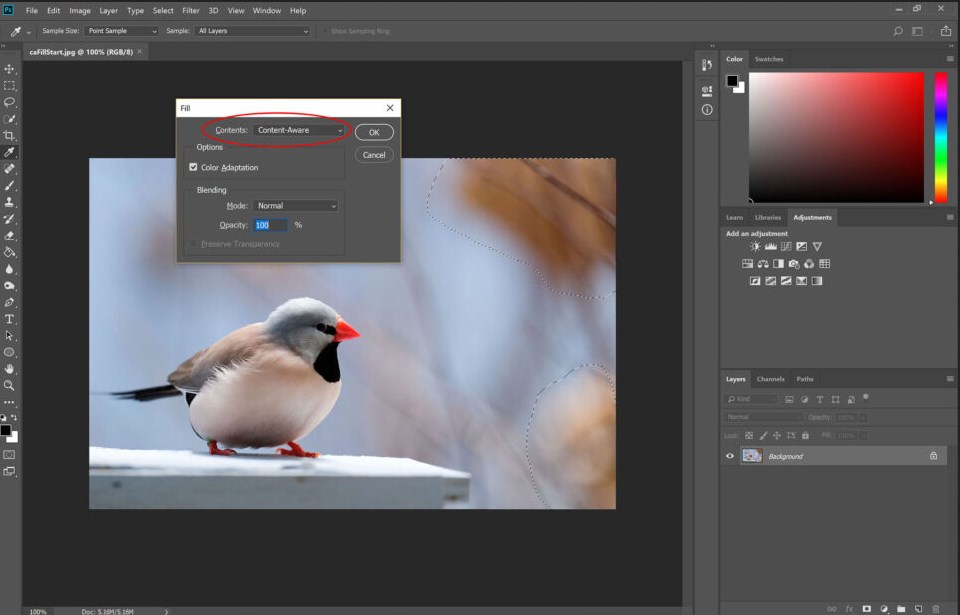Switch to the Channels tab
Viewport: 960px width, 615px height.
770,379
